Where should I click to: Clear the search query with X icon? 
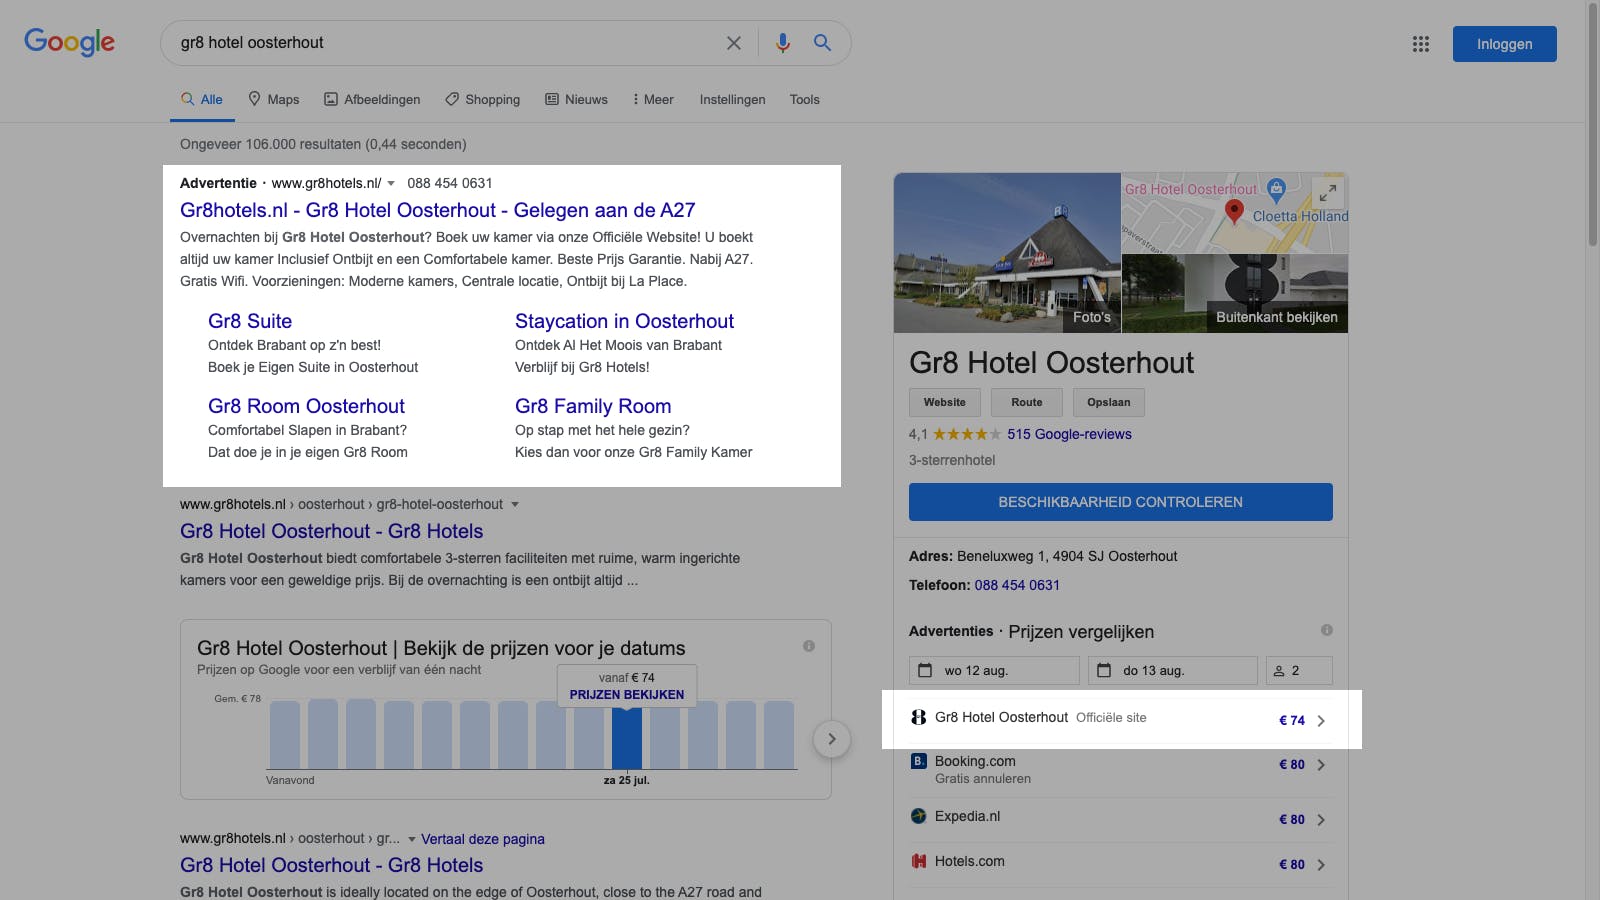[x=734, y=43]
